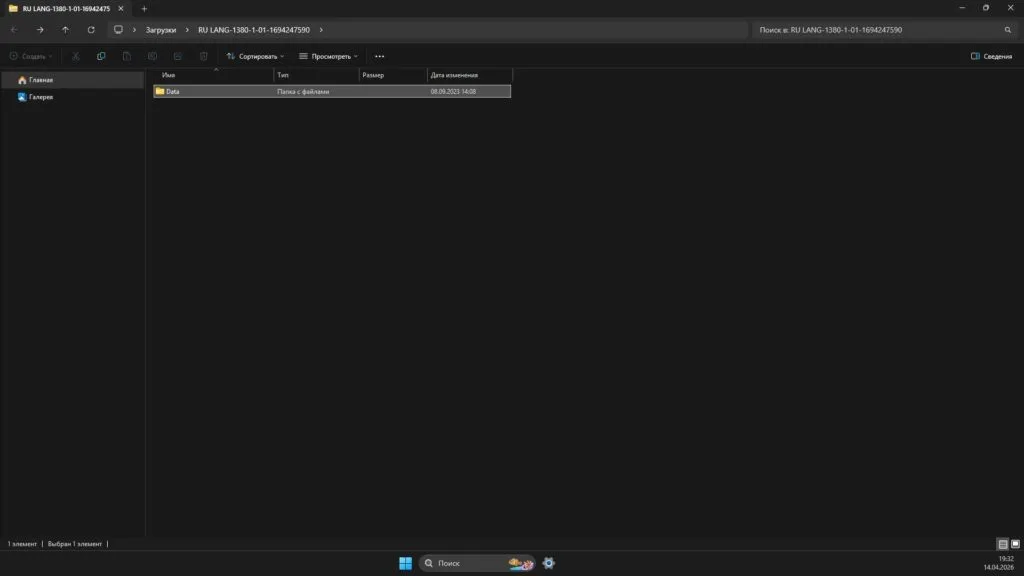This screenshot has width=1024, height=576.
Task: Click the RU LANG-1380-1-01-1694247590 breadcrumb
Action: click(254, 30)
